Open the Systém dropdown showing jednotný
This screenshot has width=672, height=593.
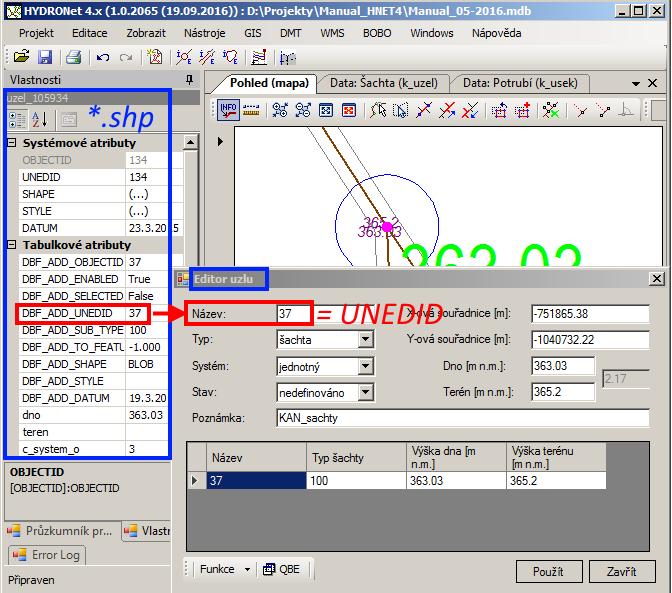(x=365, y=366)
